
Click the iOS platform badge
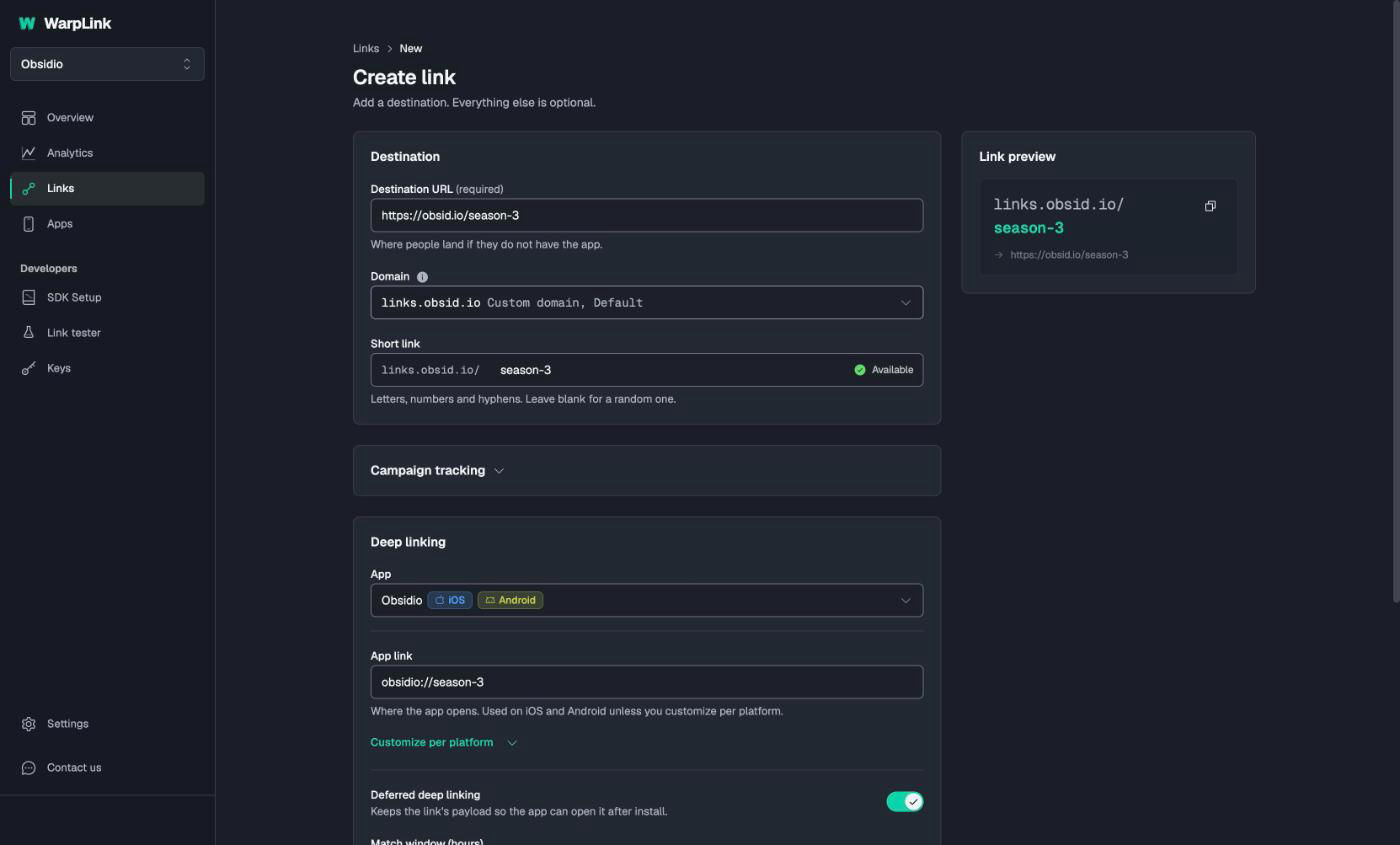click(450, 601)
